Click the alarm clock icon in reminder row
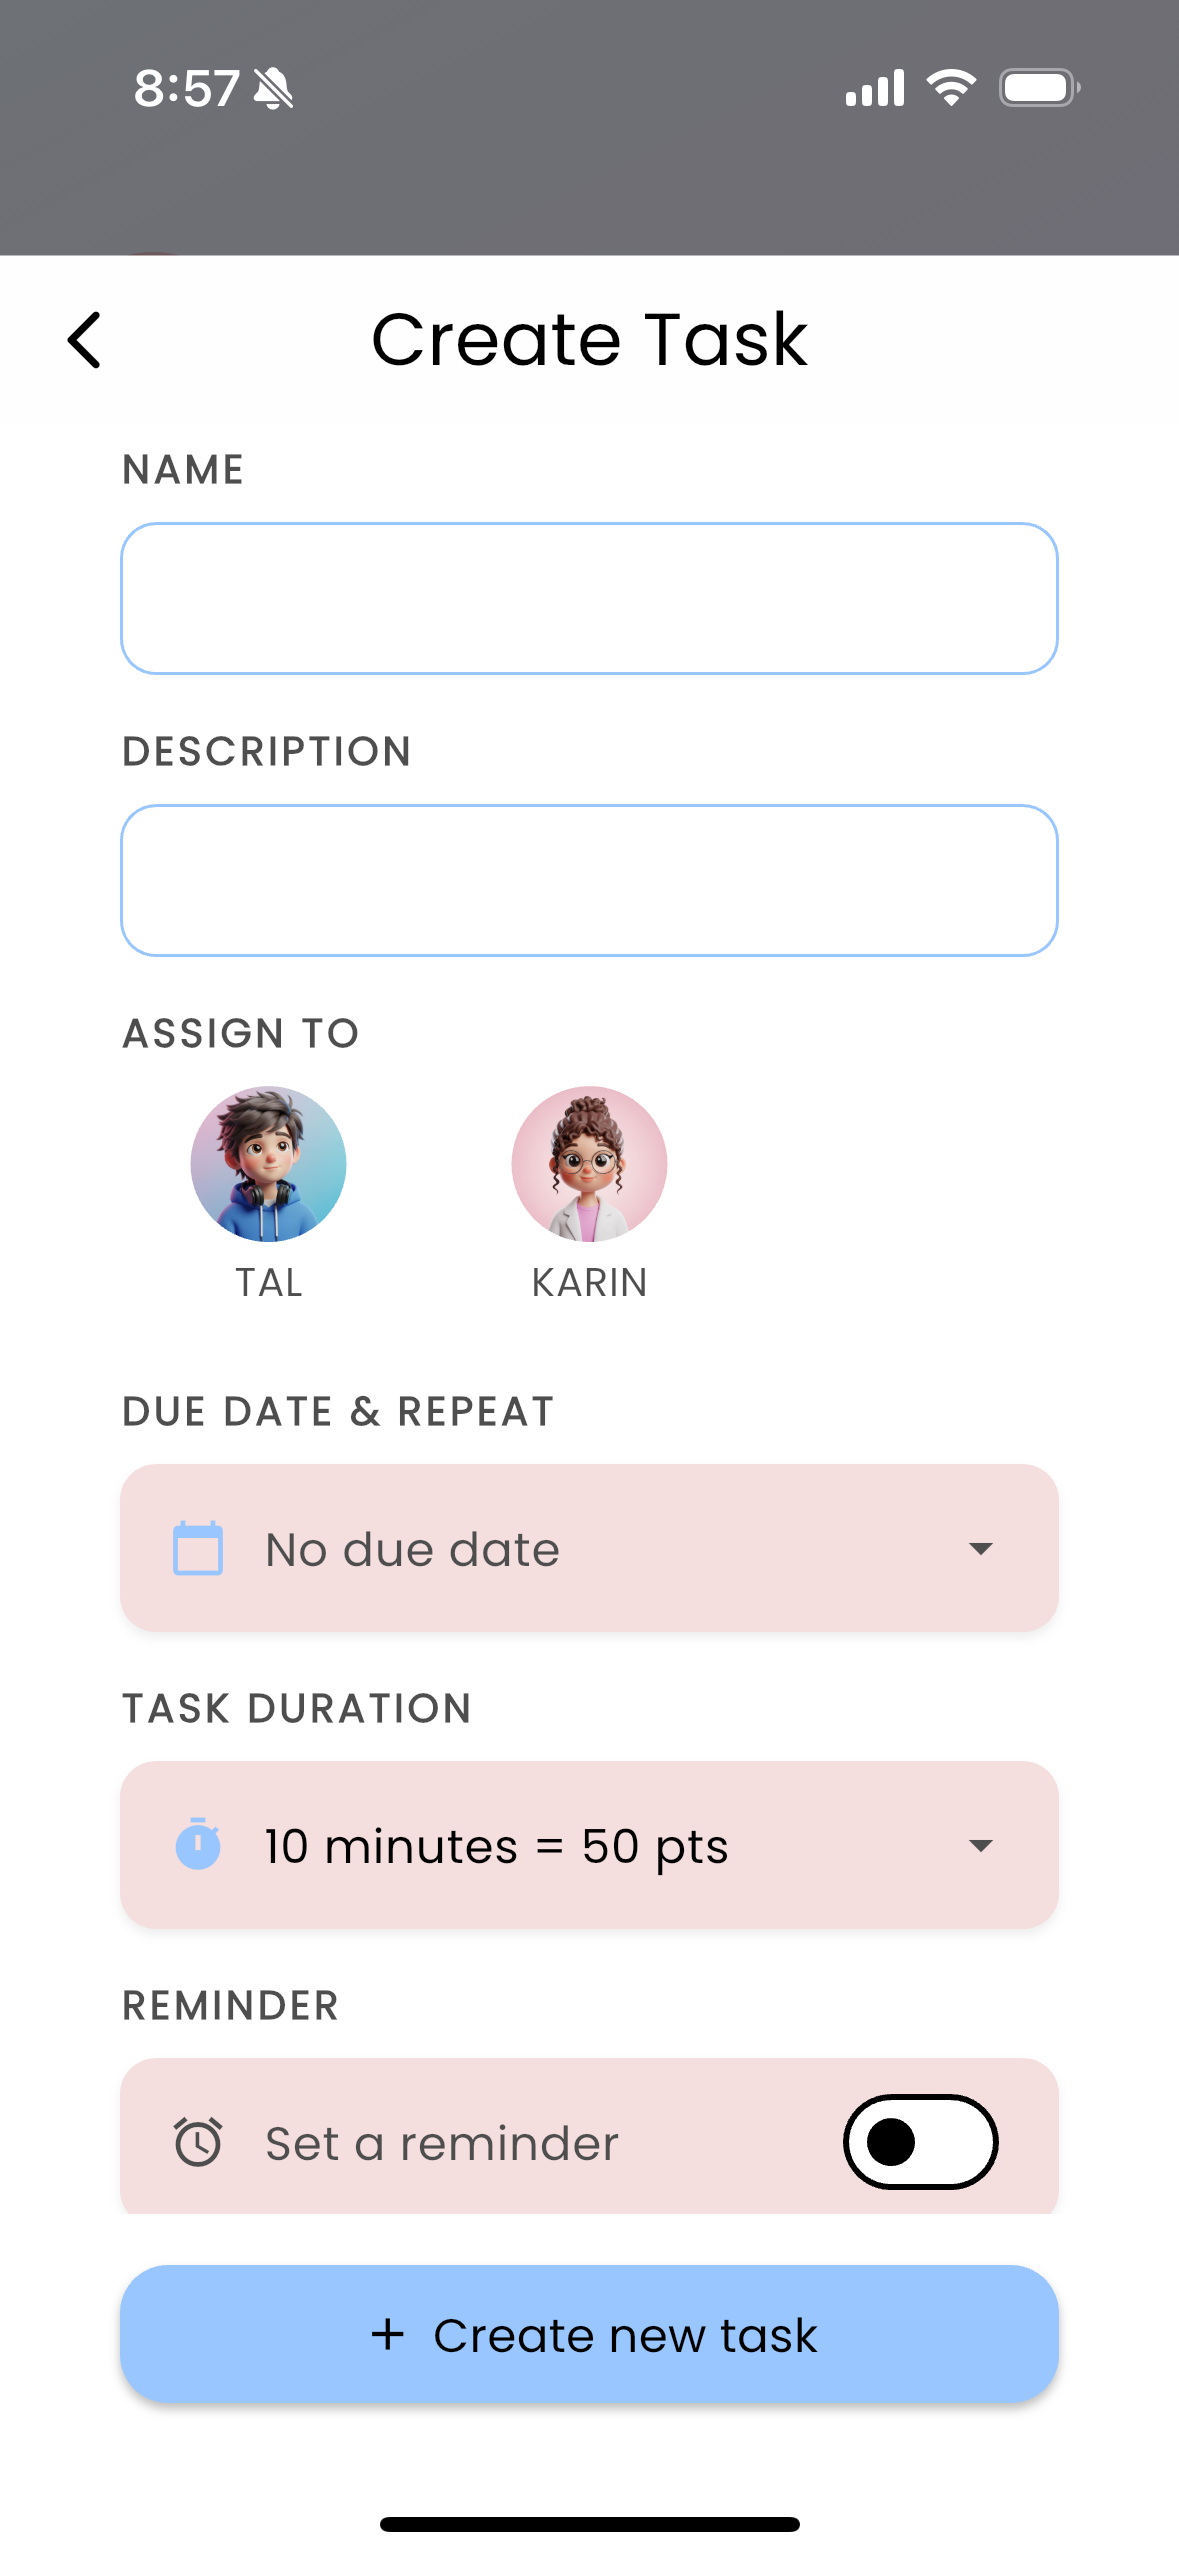Screen dimensions: 1179x2556 pyautogui.click(x=197, y=2142)
